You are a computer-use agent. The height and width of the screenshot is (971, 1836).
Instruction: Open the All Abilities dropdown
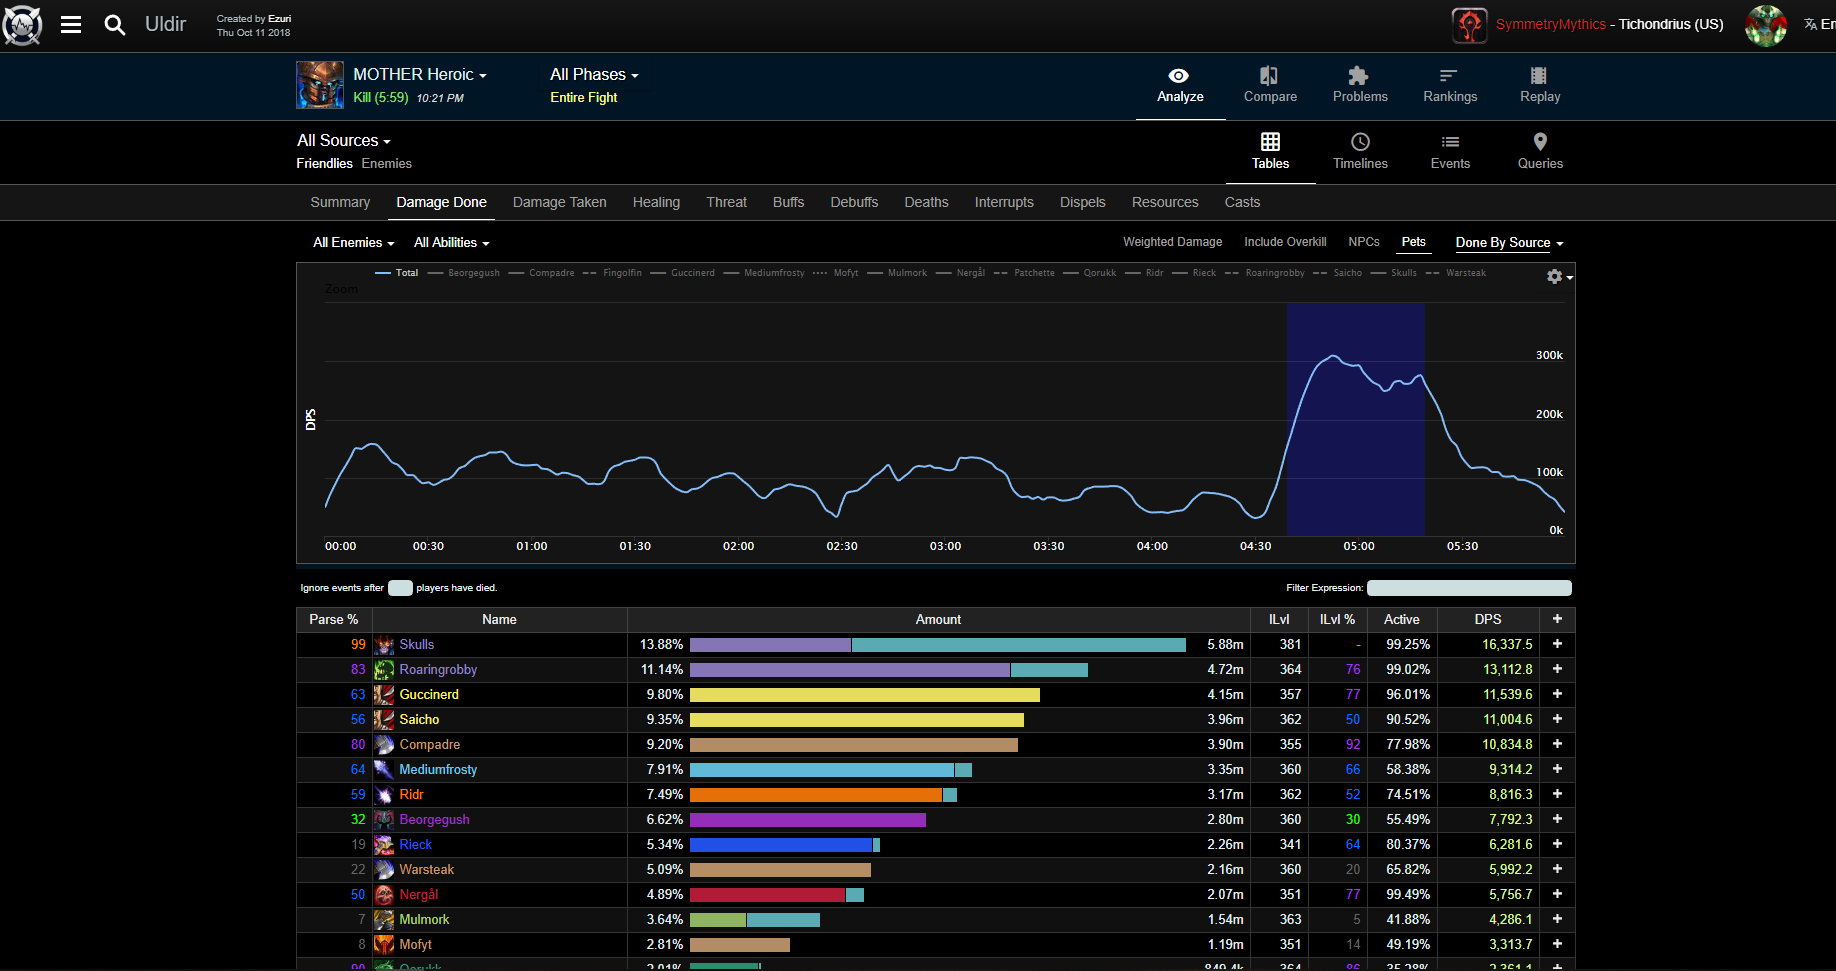[x=452, y=243]
